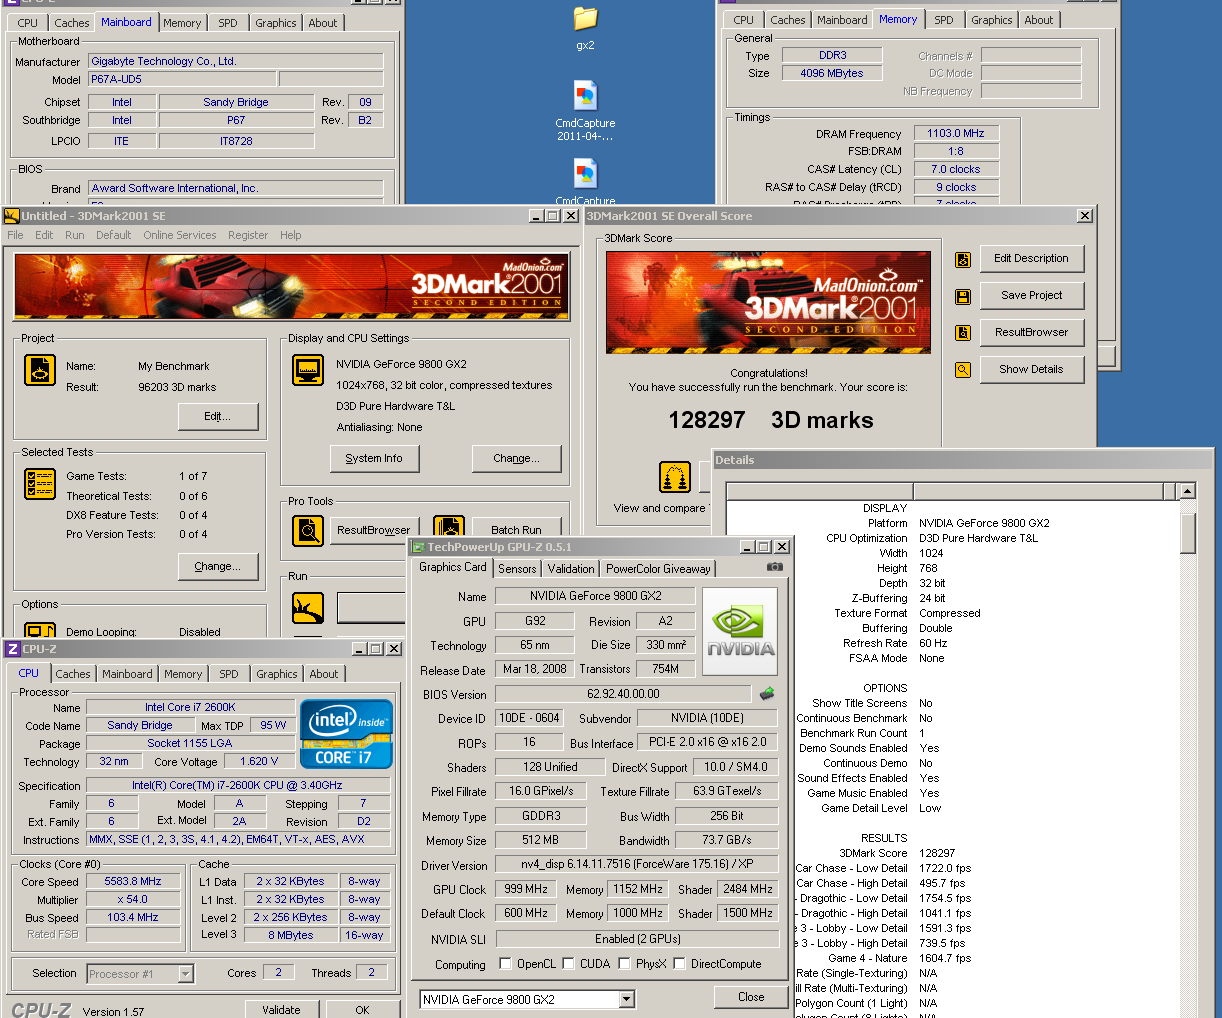The height and width of the screenshot is (1018, 1222).
Task: Click the MadOnion banner in Overall Score window
Action: pos(768,302)
